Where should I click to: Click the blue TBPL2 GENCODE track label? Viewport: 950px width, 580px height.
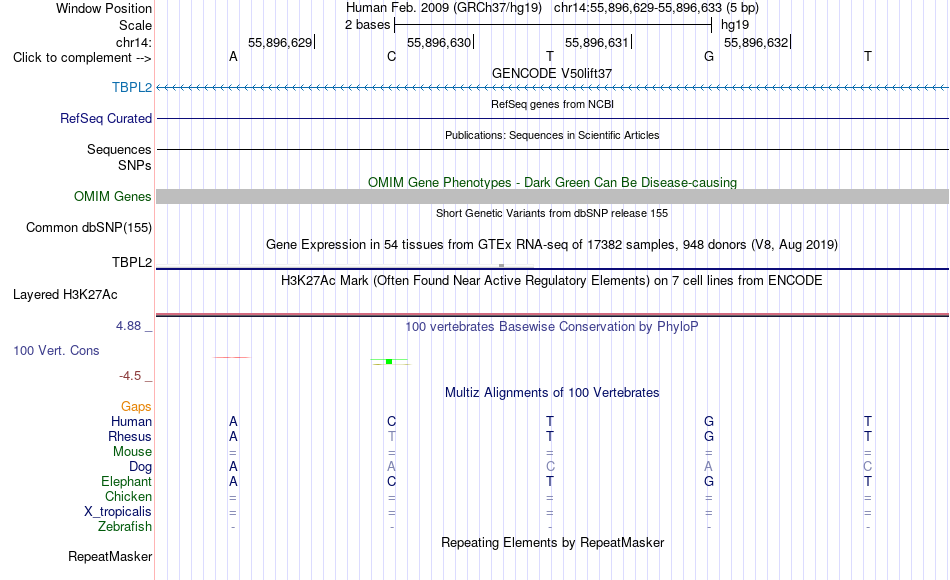pyautogui.click(x=131, y=87)
